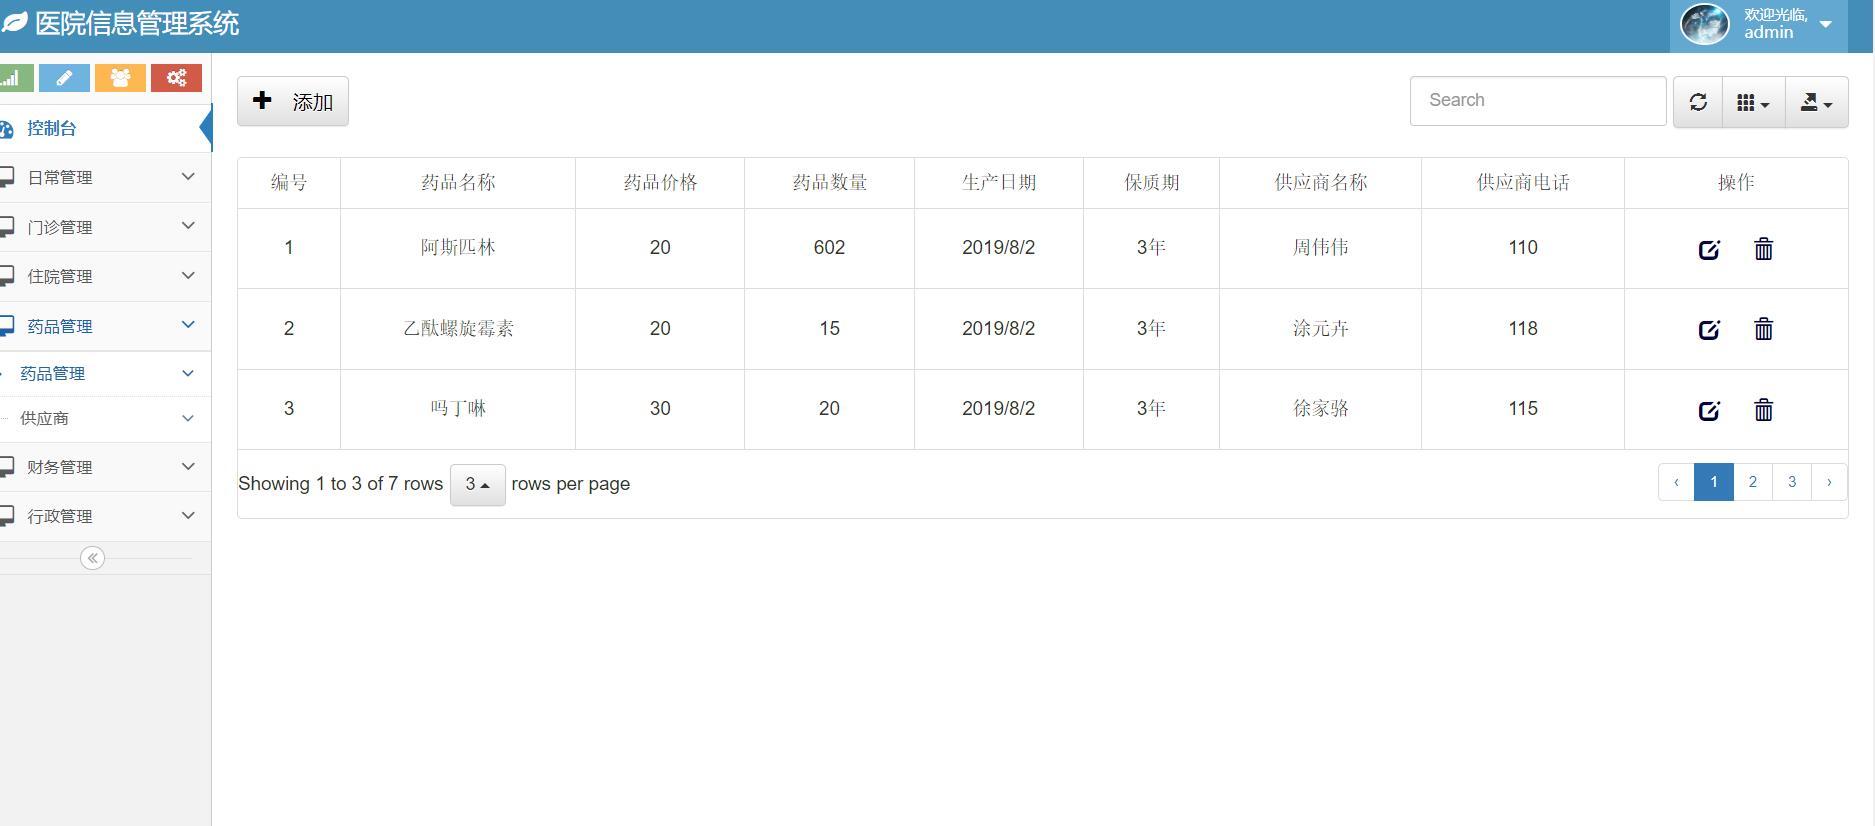The image size is (1875, 826).
Task: Click the 医院信息管理系统 title
Action: [x=137, y=23]
